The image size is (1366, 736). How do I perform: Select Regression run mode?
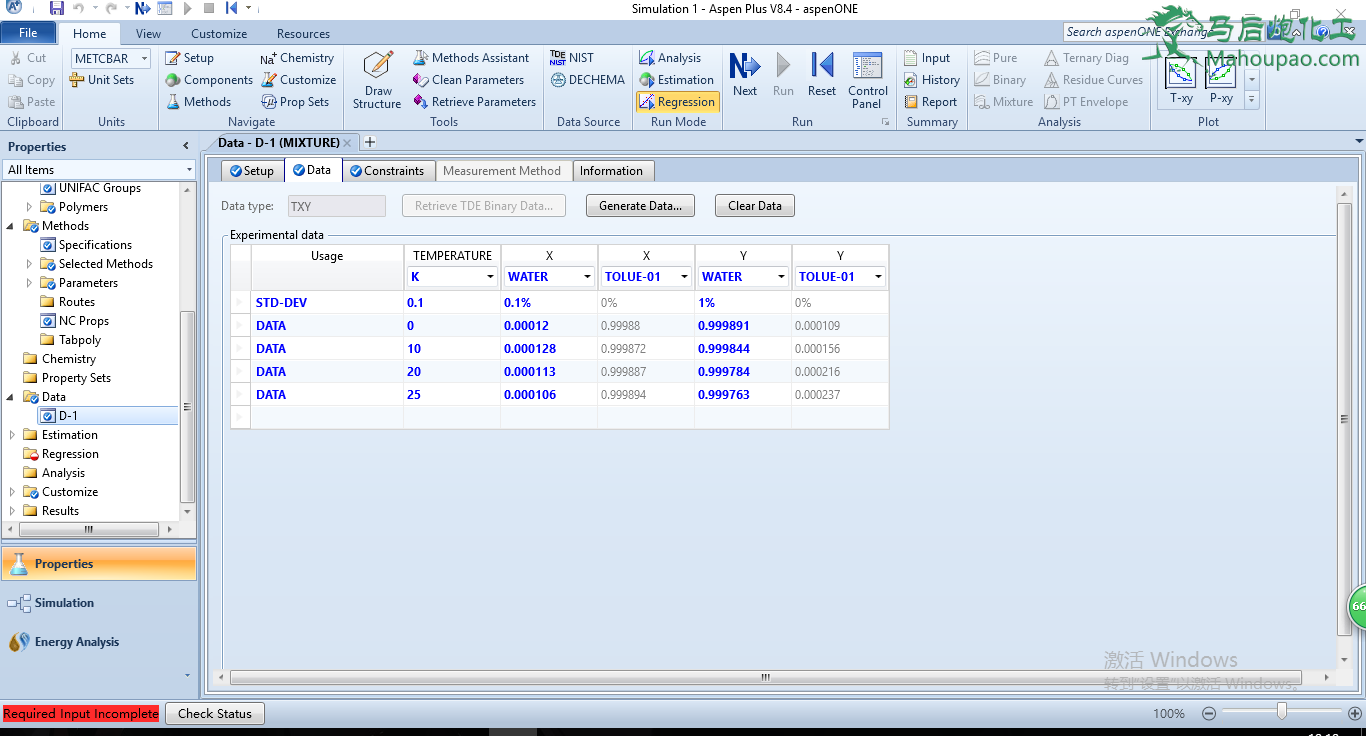click(677, 102)
